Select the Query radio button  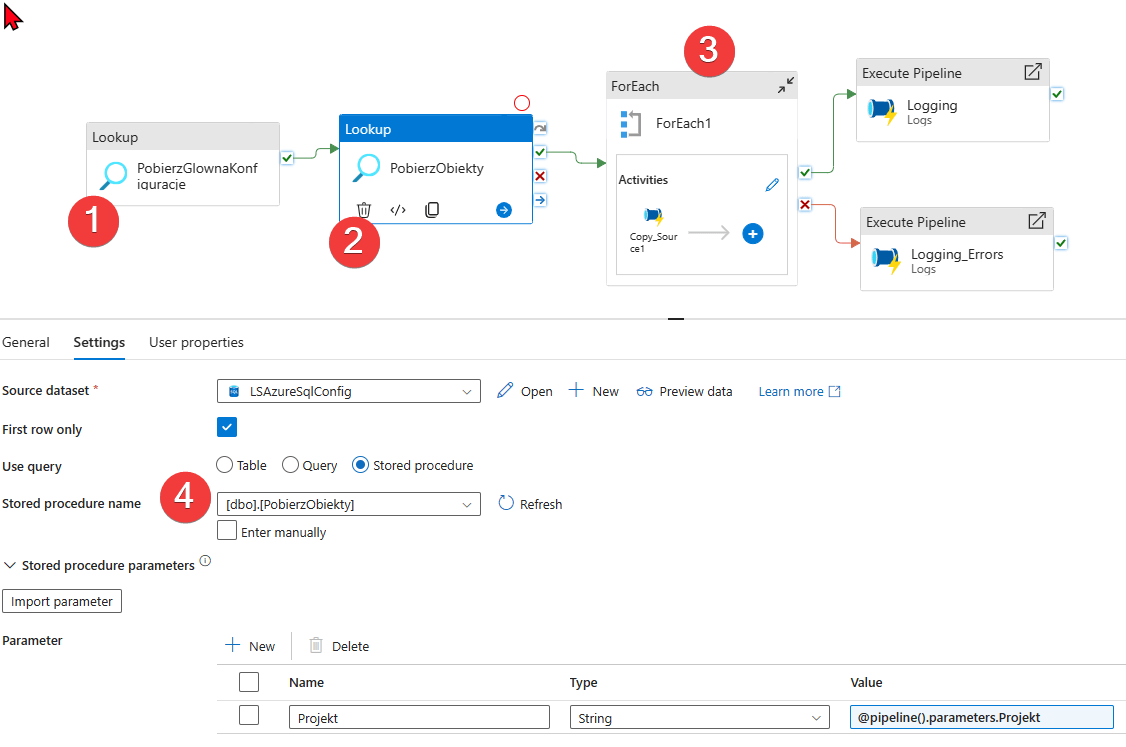[x=291, y=465]
